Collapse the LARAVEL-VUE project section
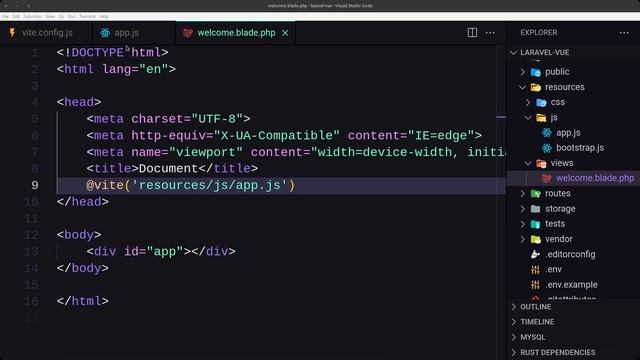Screen dimensions: 640x360 [513, 53]
